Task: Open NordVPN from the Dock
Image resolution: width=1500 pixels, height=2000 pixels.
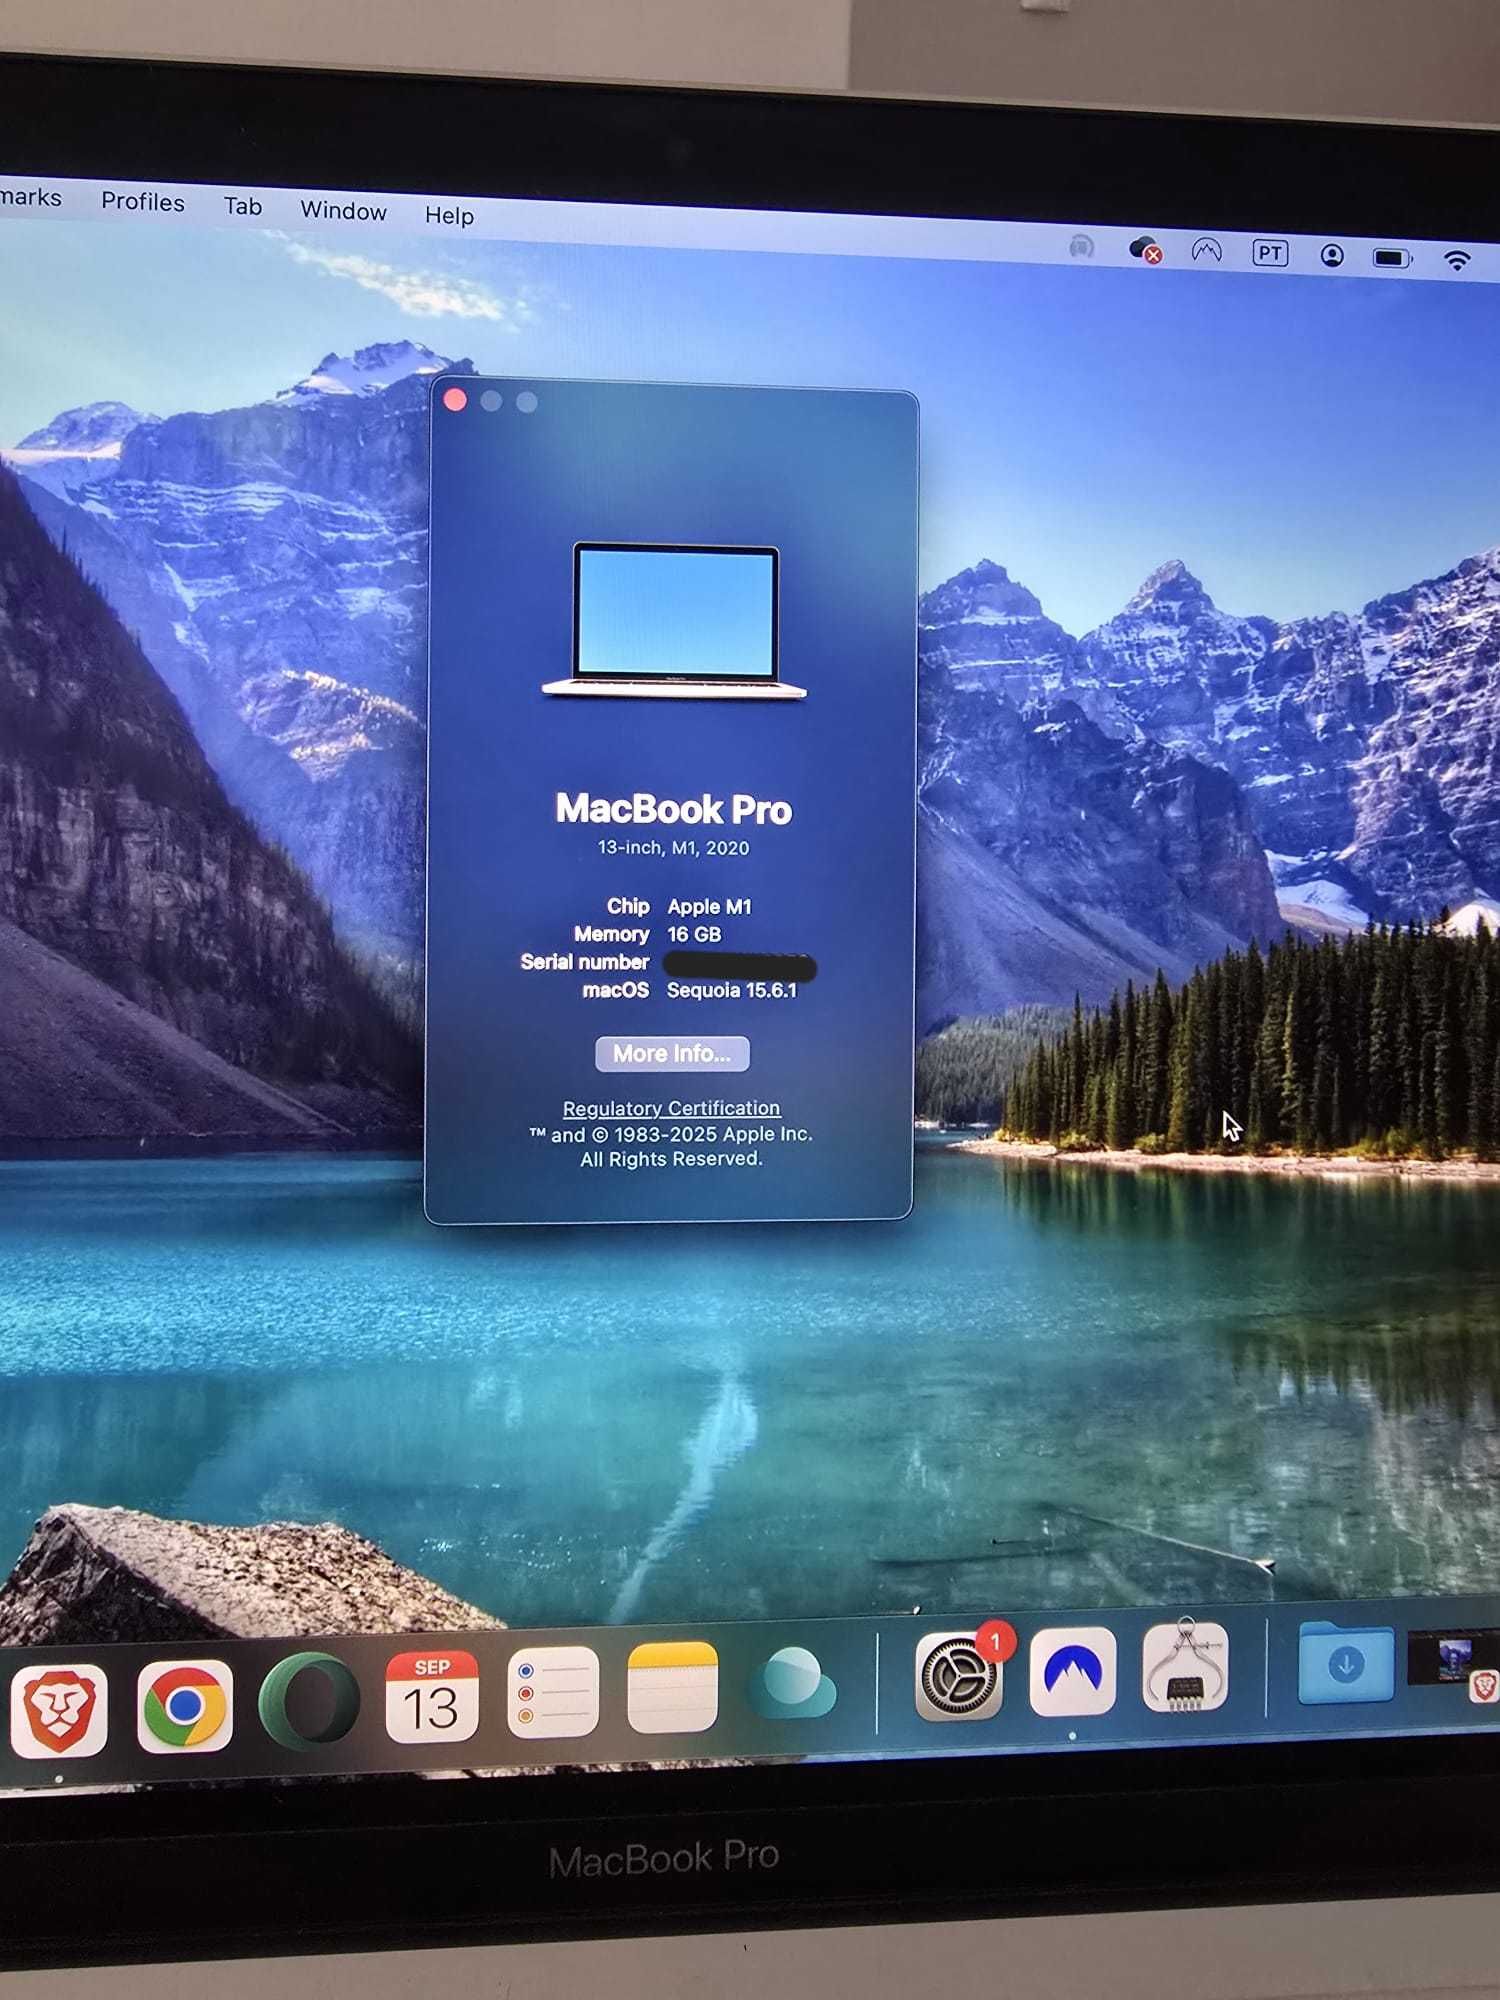Action: pos(1073,1671)
